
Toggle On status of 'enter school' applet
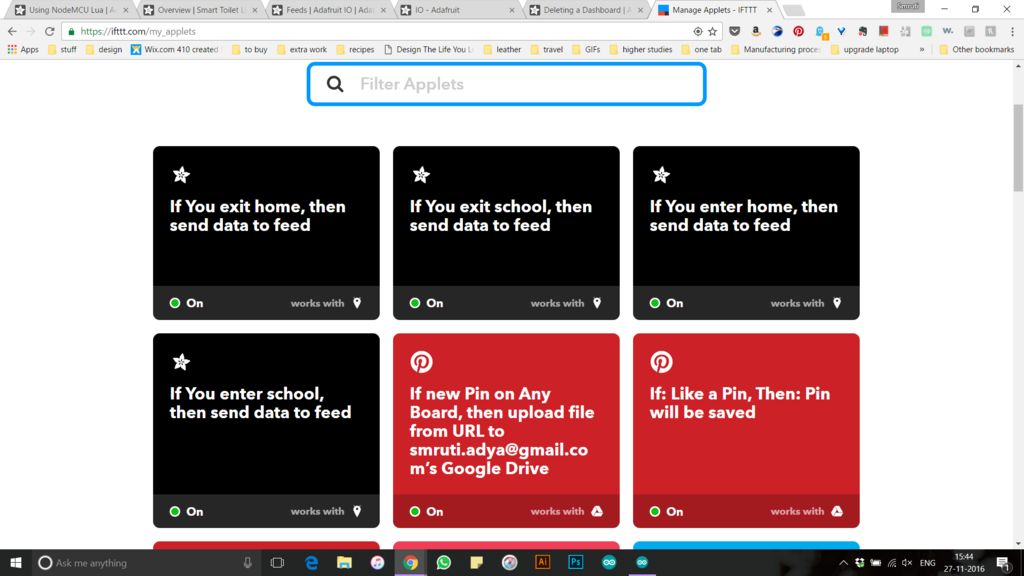[x=186, y=511]
